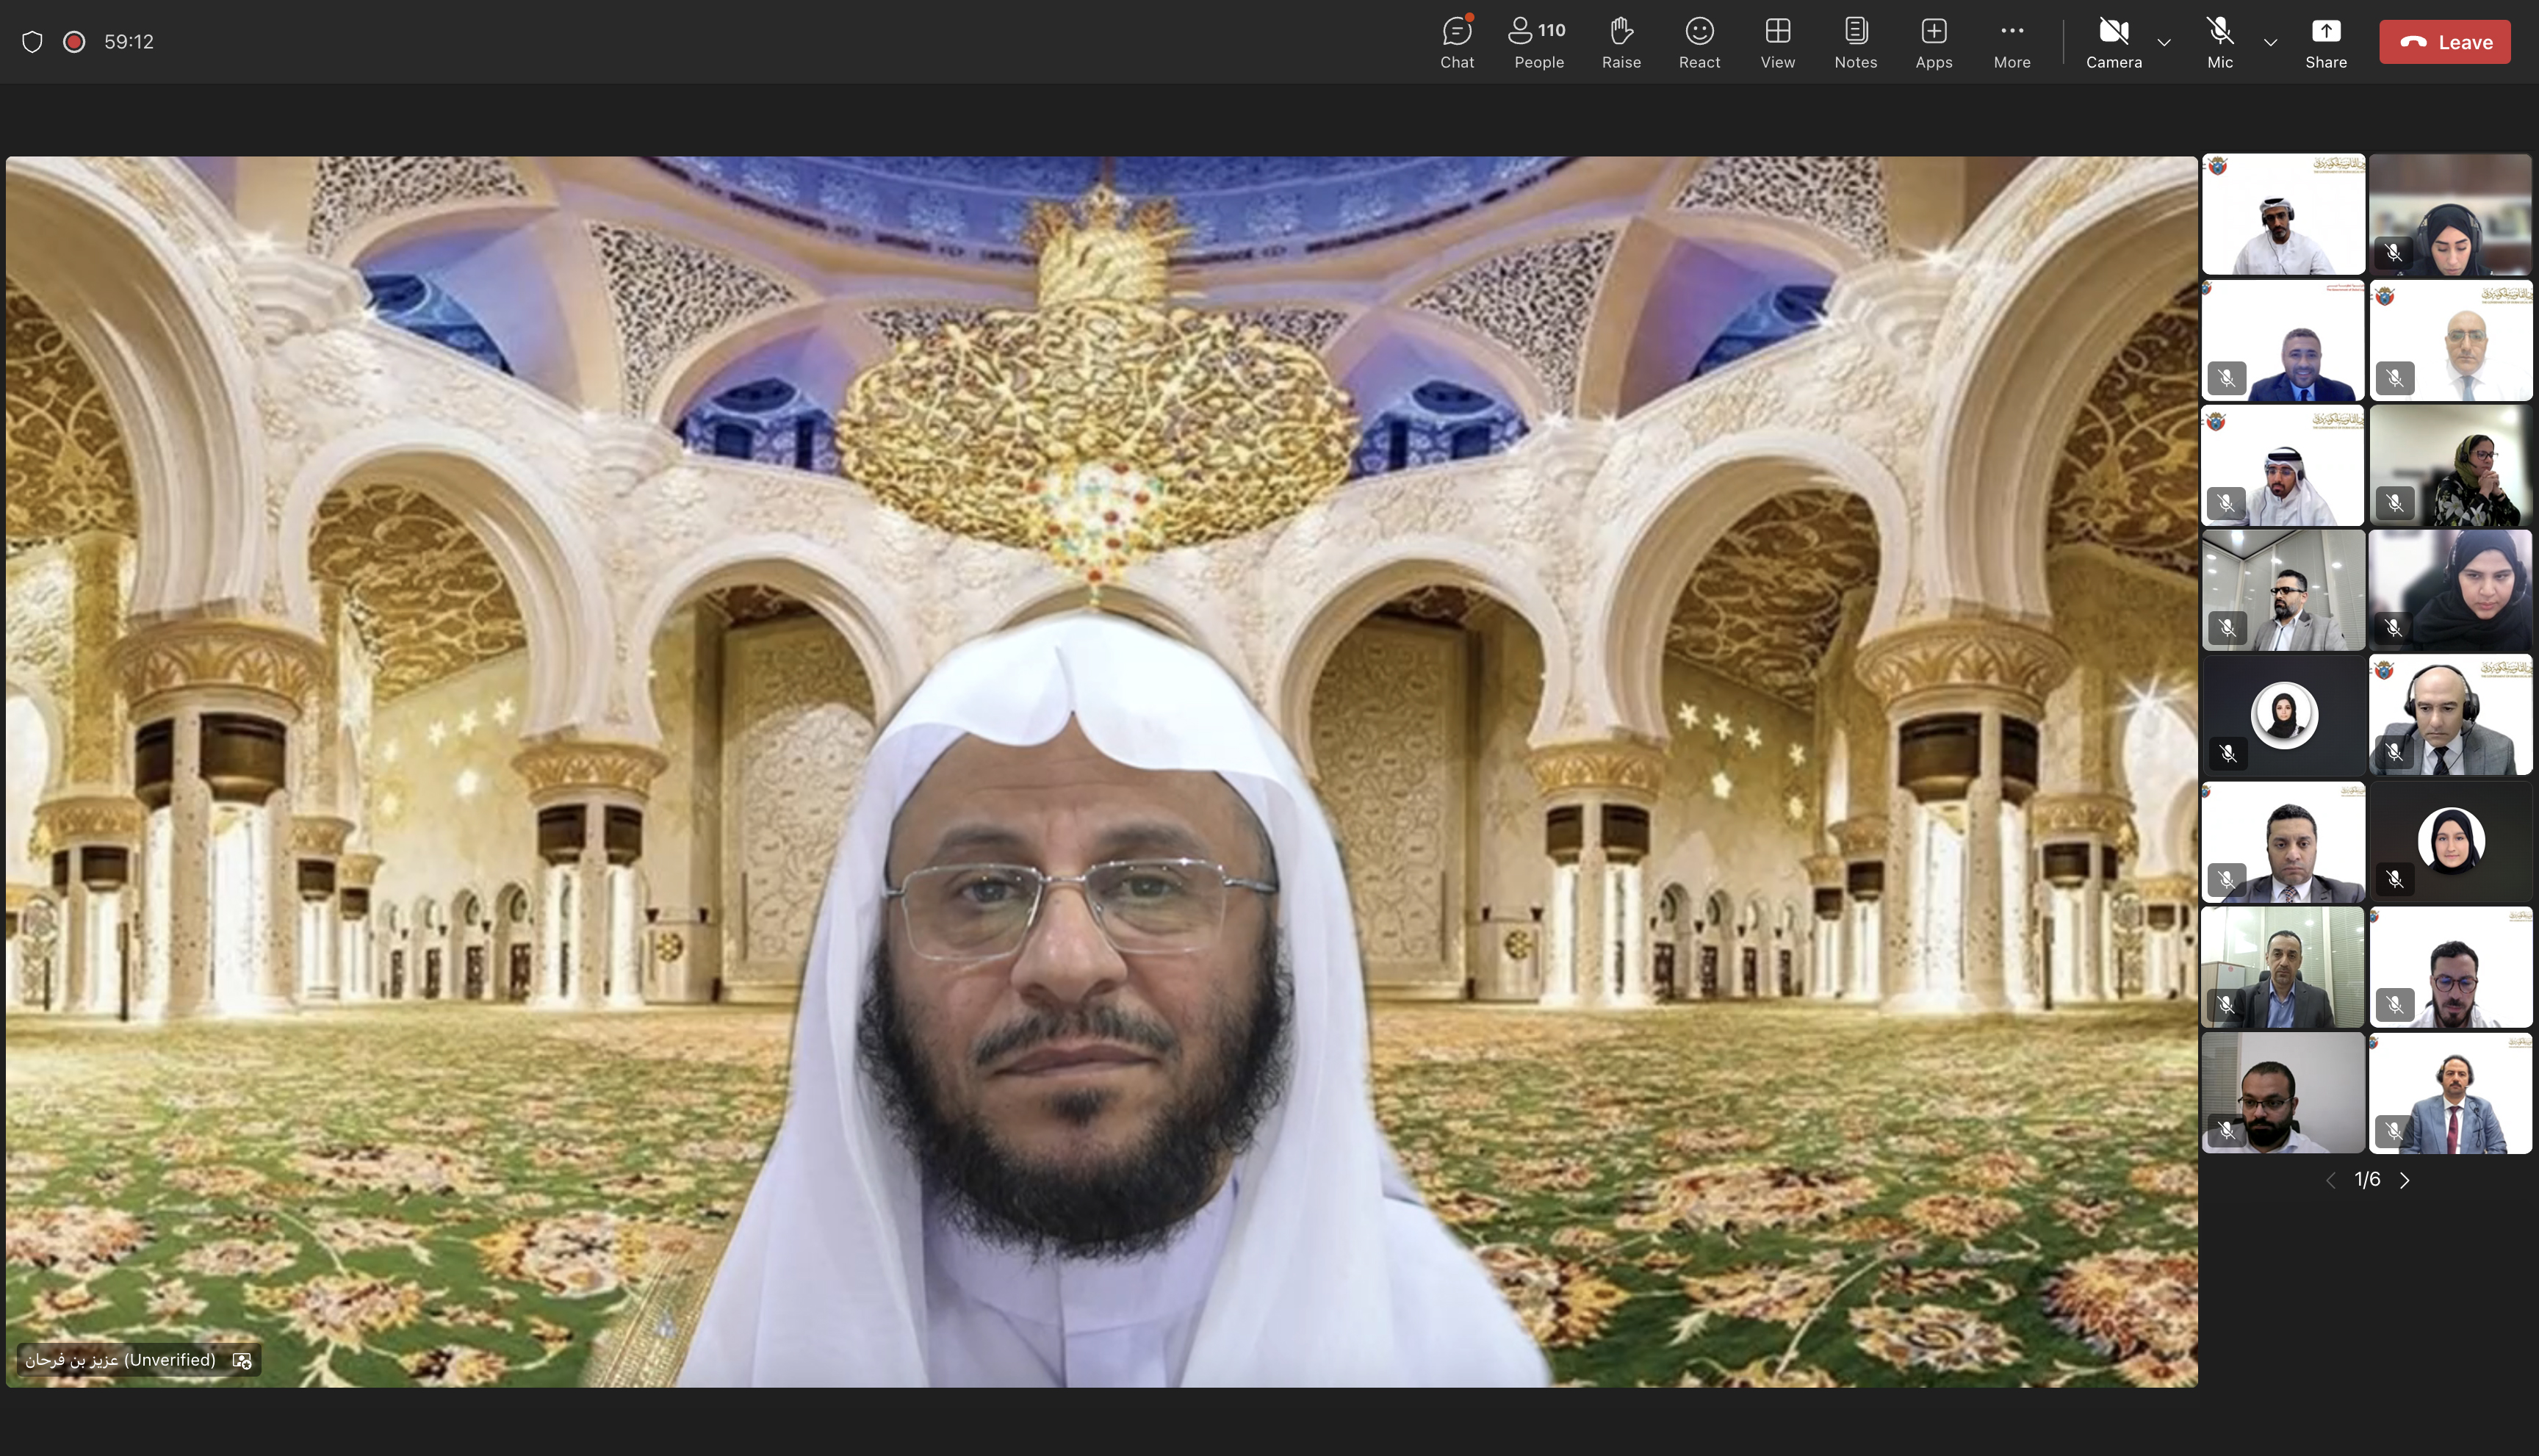This screenshot has height=1456, width=2539.
Task: Select the bald man with glasses in white tile
Action: (x=2450, y=340)
